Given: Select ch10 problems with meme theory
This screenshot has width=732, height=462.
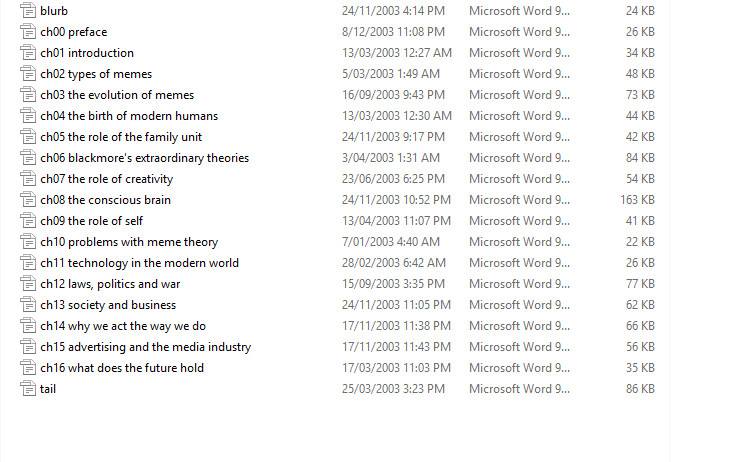Looking at the screenshot, I should click(x=128, y=242).
